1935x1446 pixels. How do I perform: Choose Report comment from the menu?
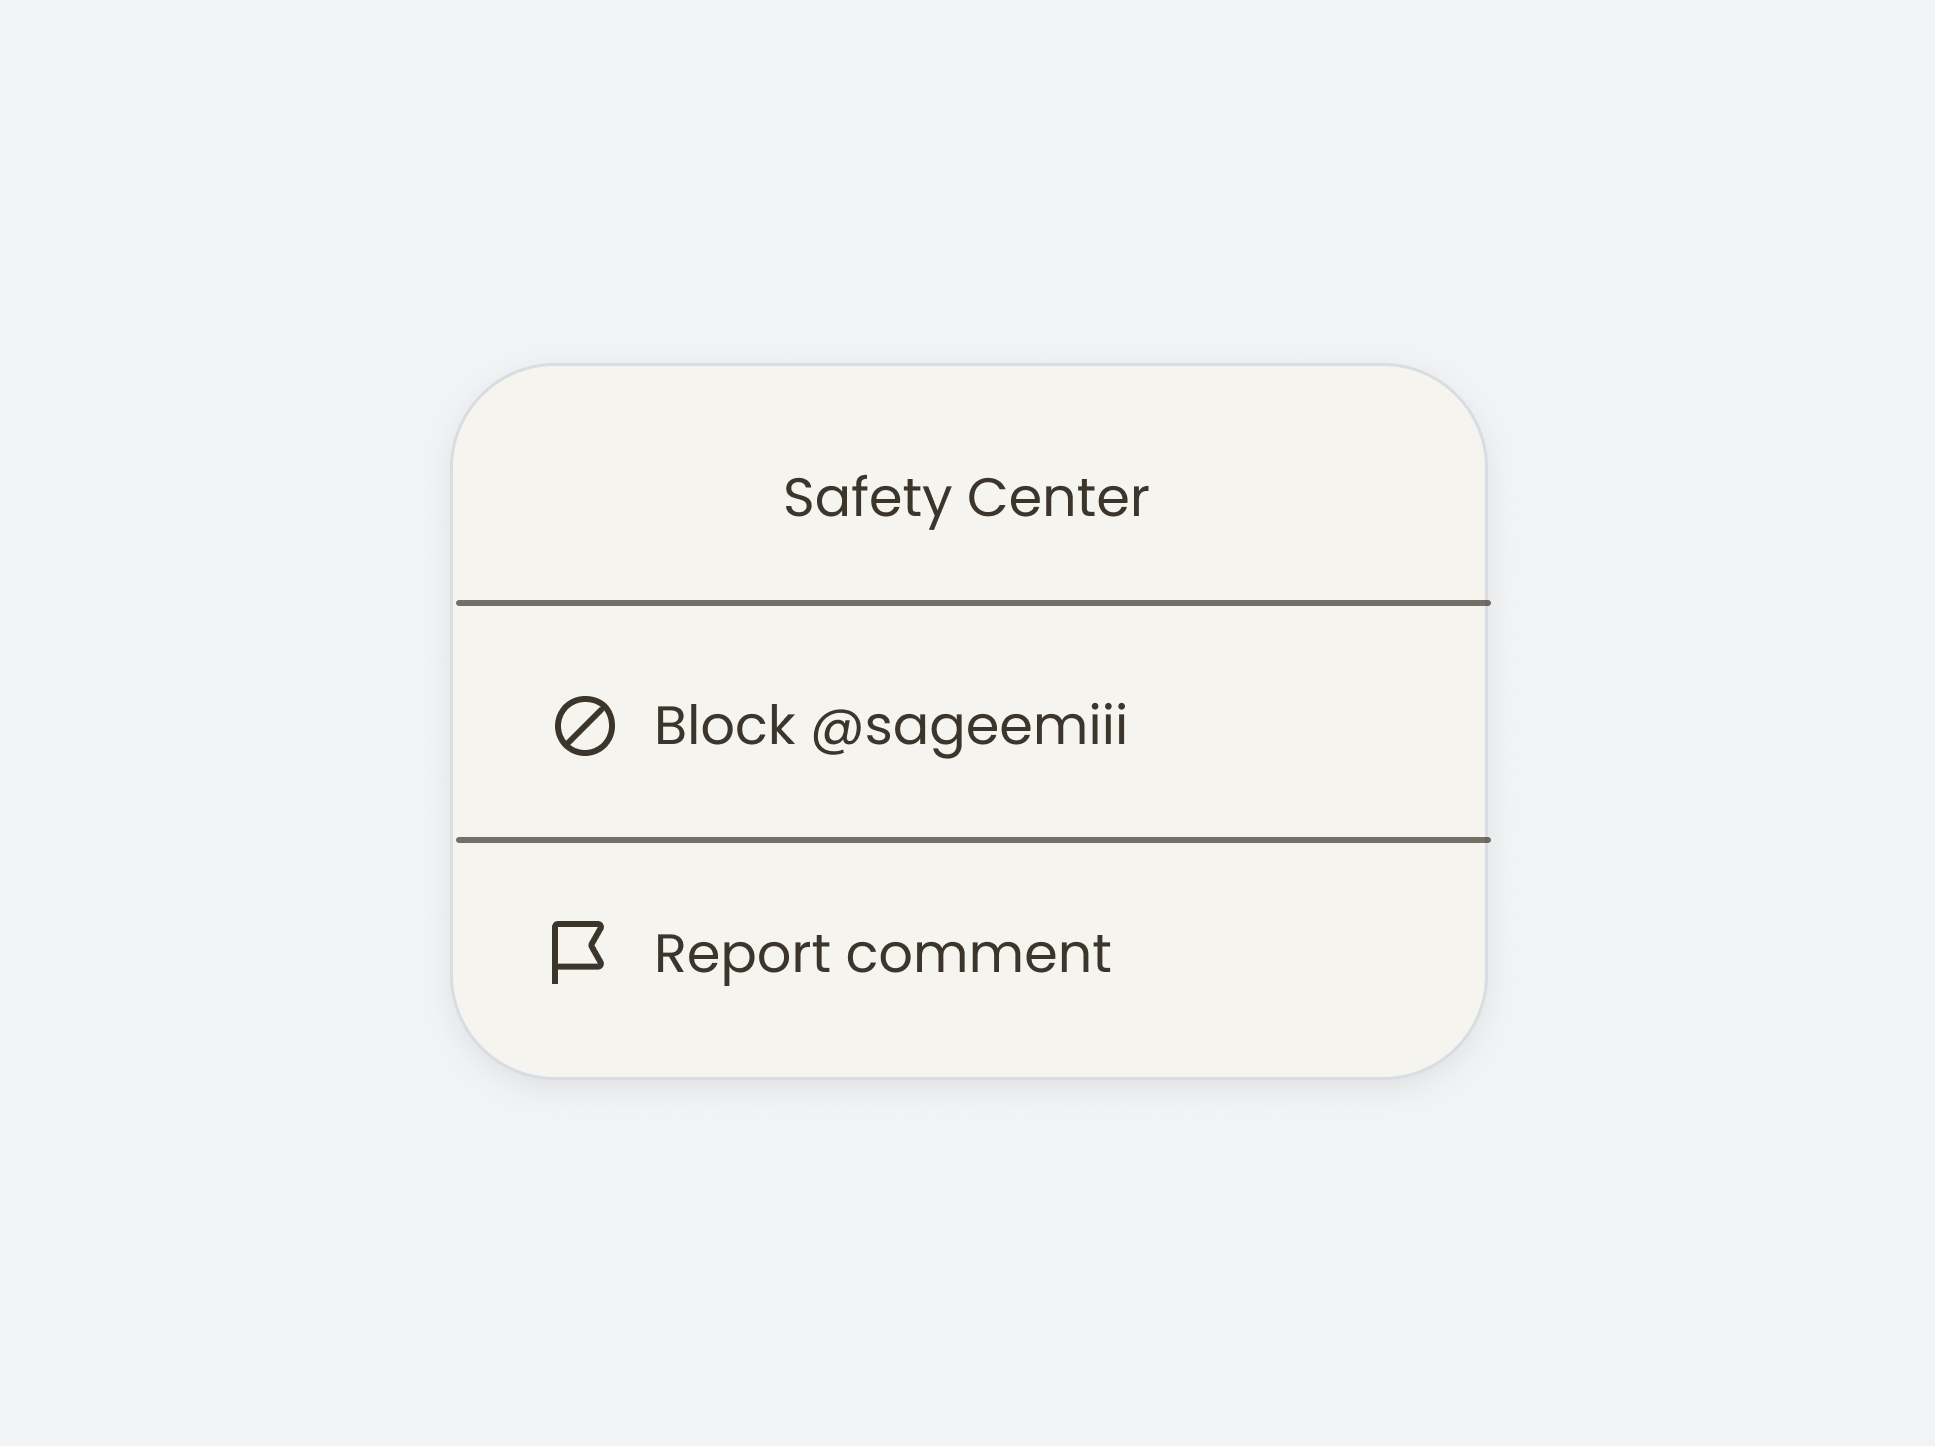point(881,951)
